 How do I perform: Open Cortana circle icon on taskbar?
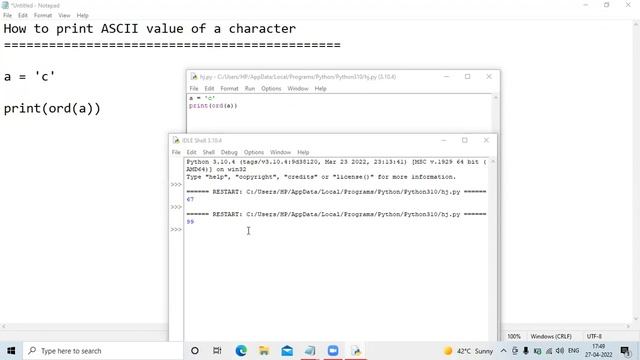pyautogui.click(x=195, y=351)
